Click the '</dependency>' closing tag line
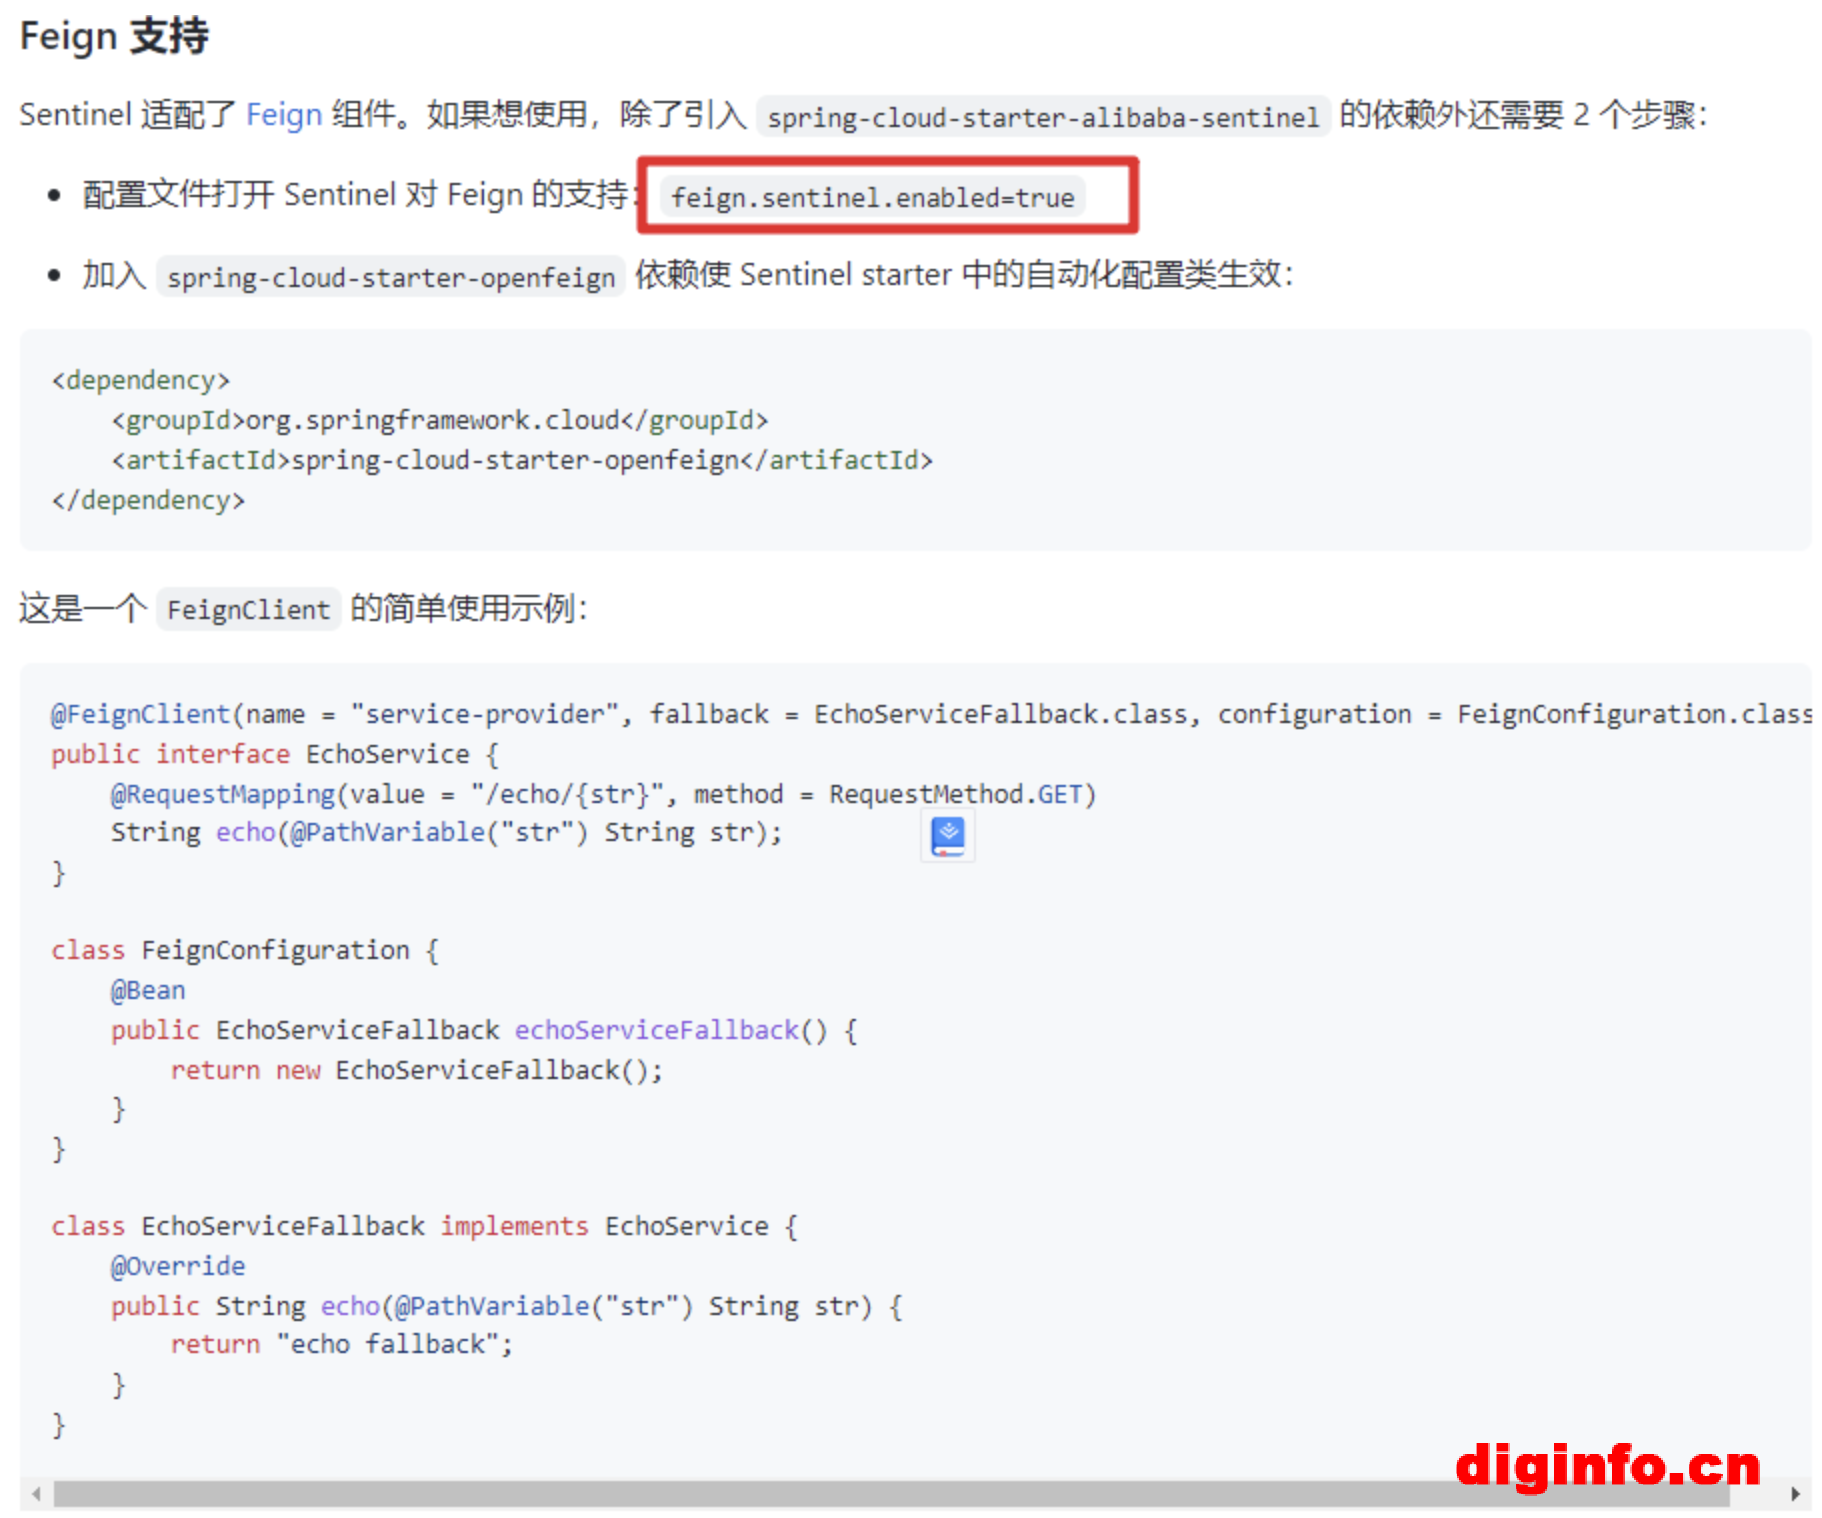This screenshot has width=1822, height=1518. tap(148, 500)
